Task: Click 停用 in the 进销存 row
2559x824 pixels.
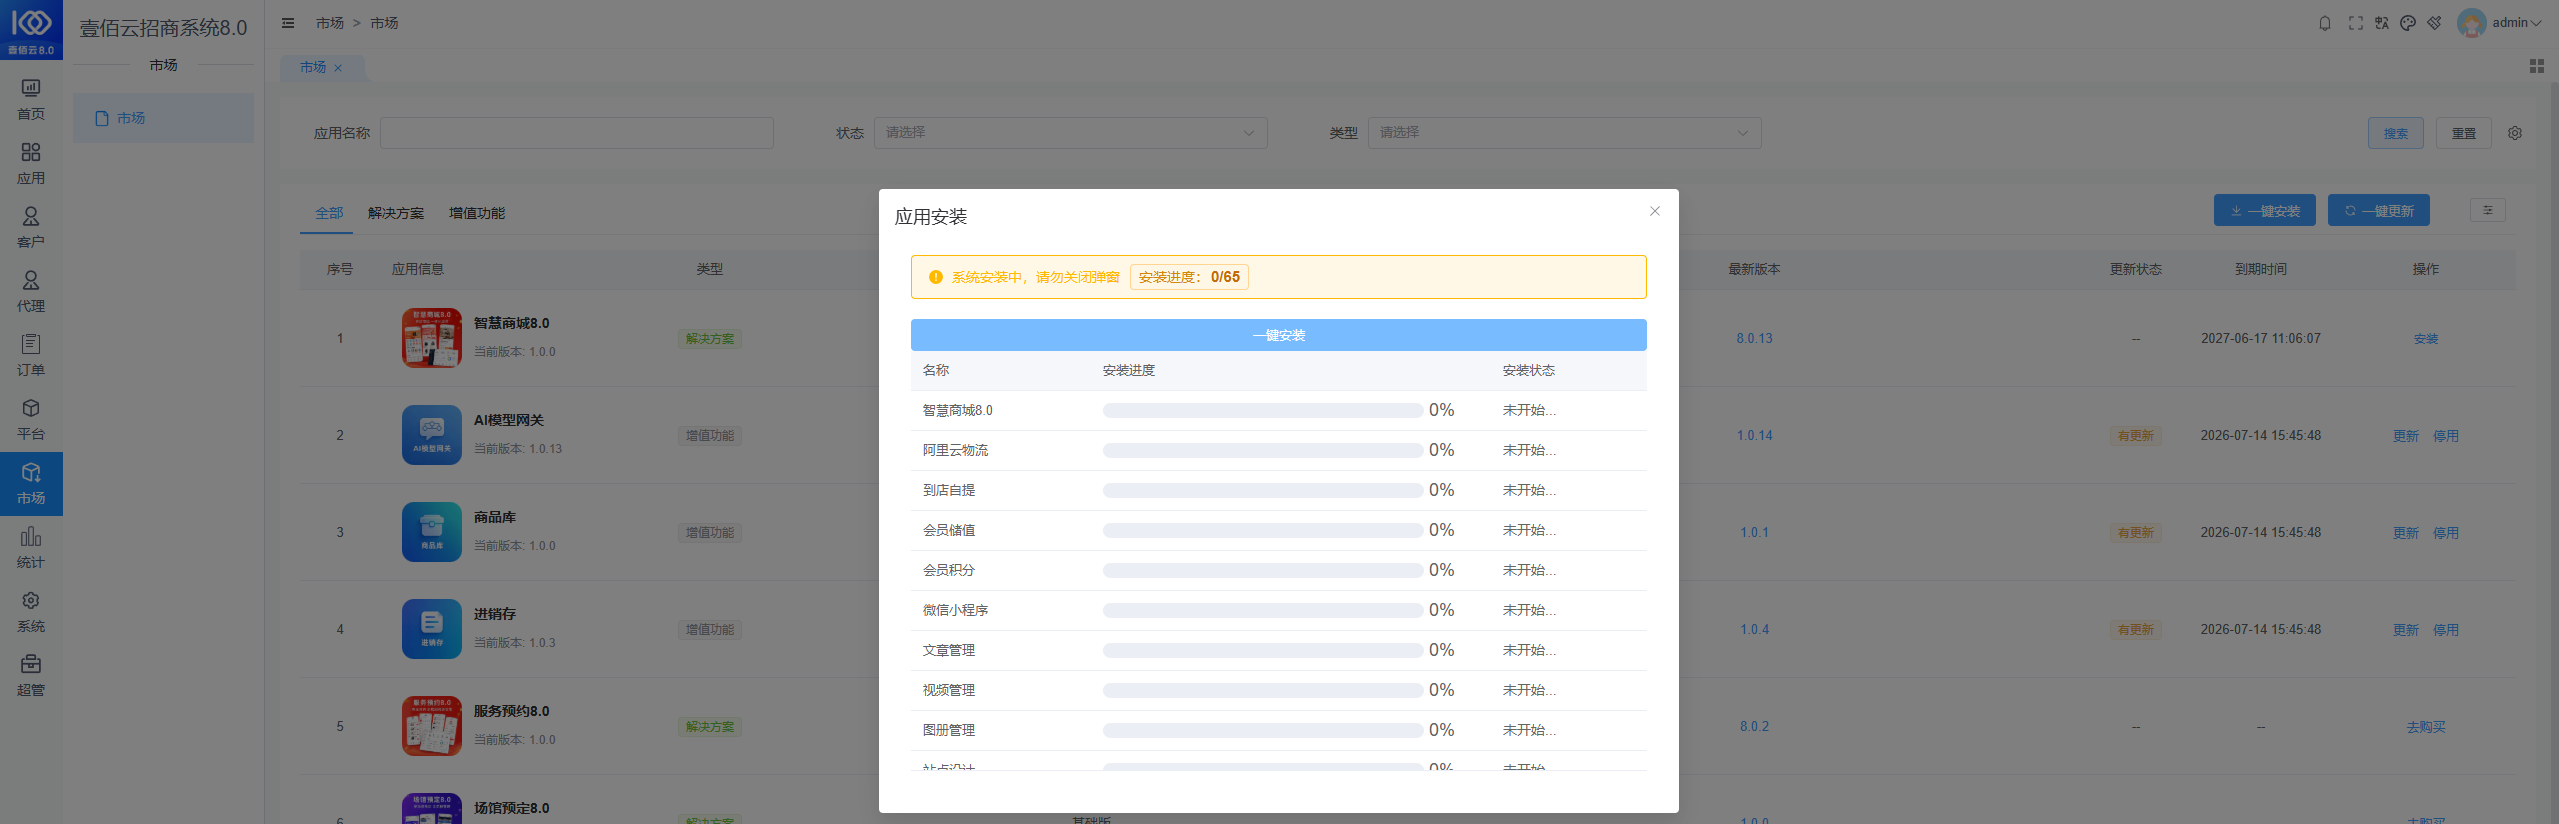Action: point(2446,630)
